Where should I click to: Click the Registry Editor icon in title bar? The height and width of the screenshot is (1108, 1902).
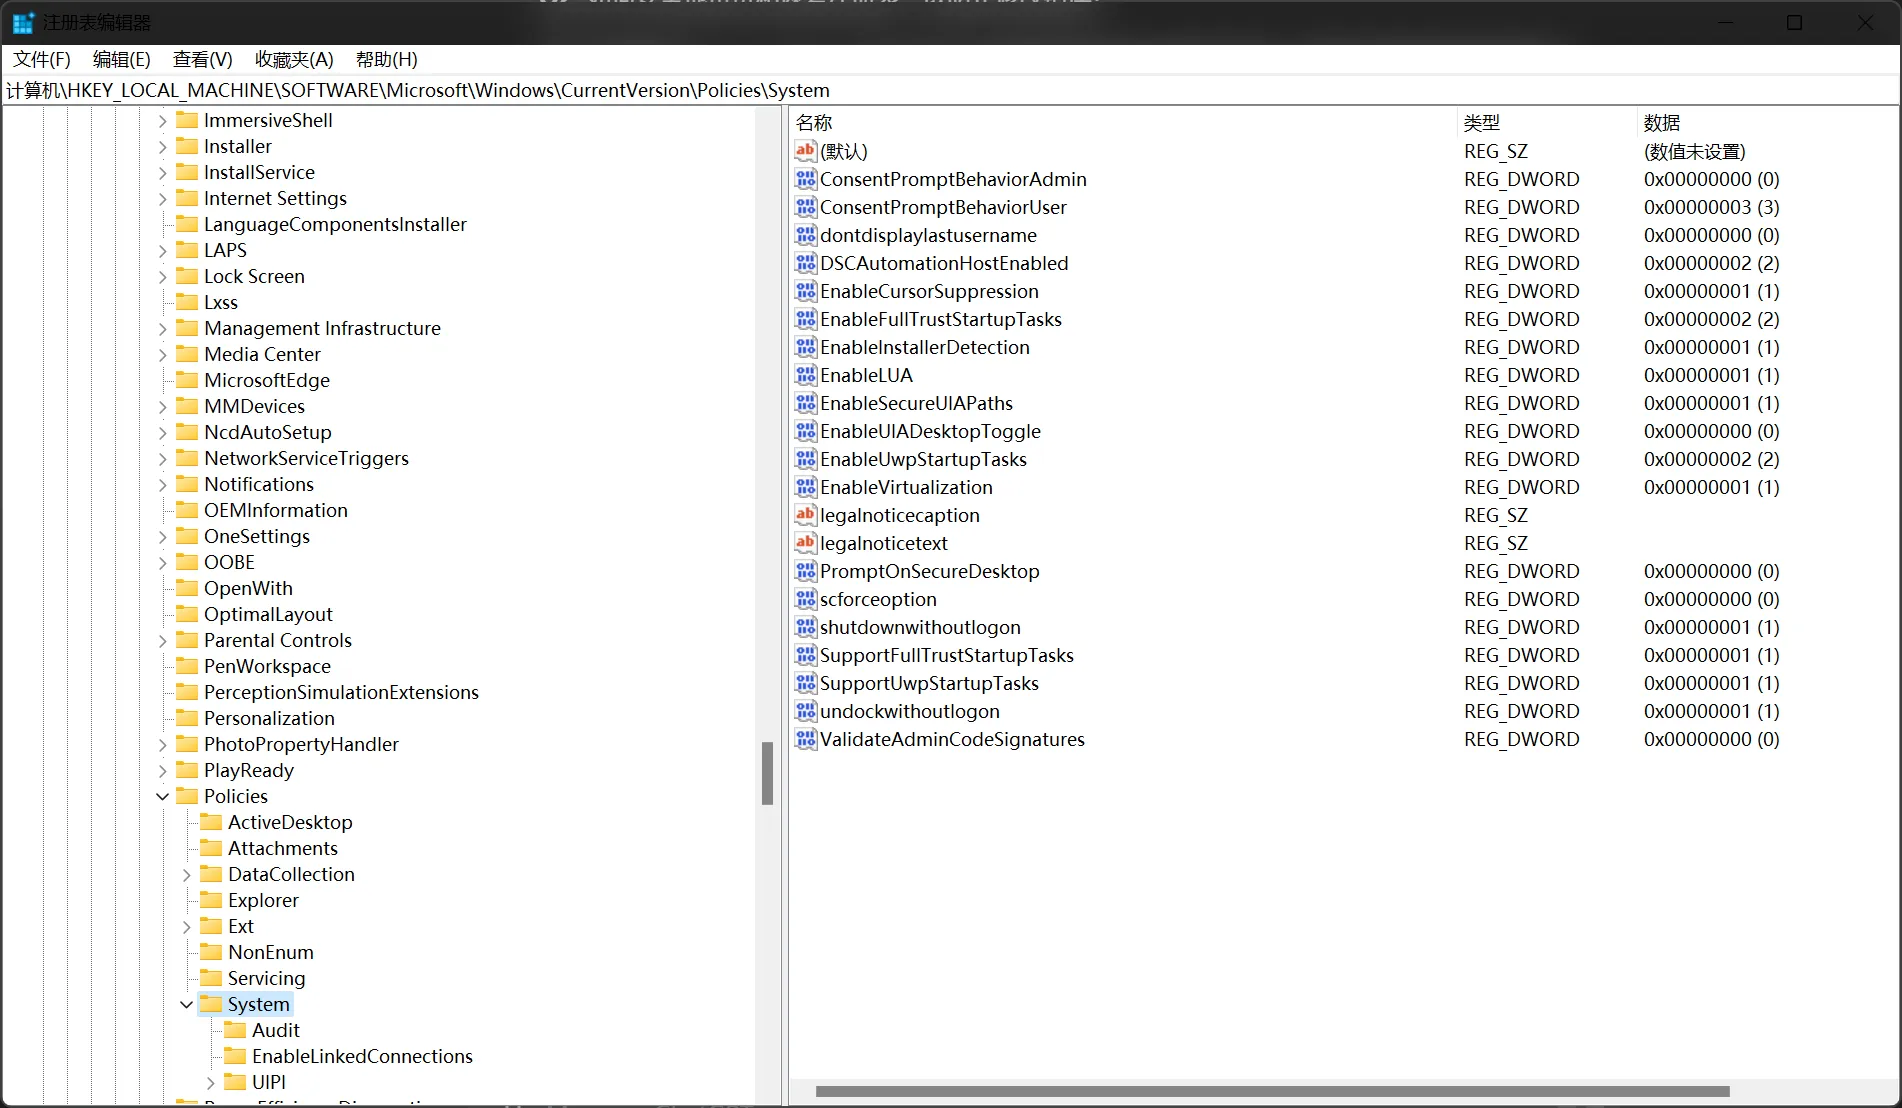tap(23, 22)
